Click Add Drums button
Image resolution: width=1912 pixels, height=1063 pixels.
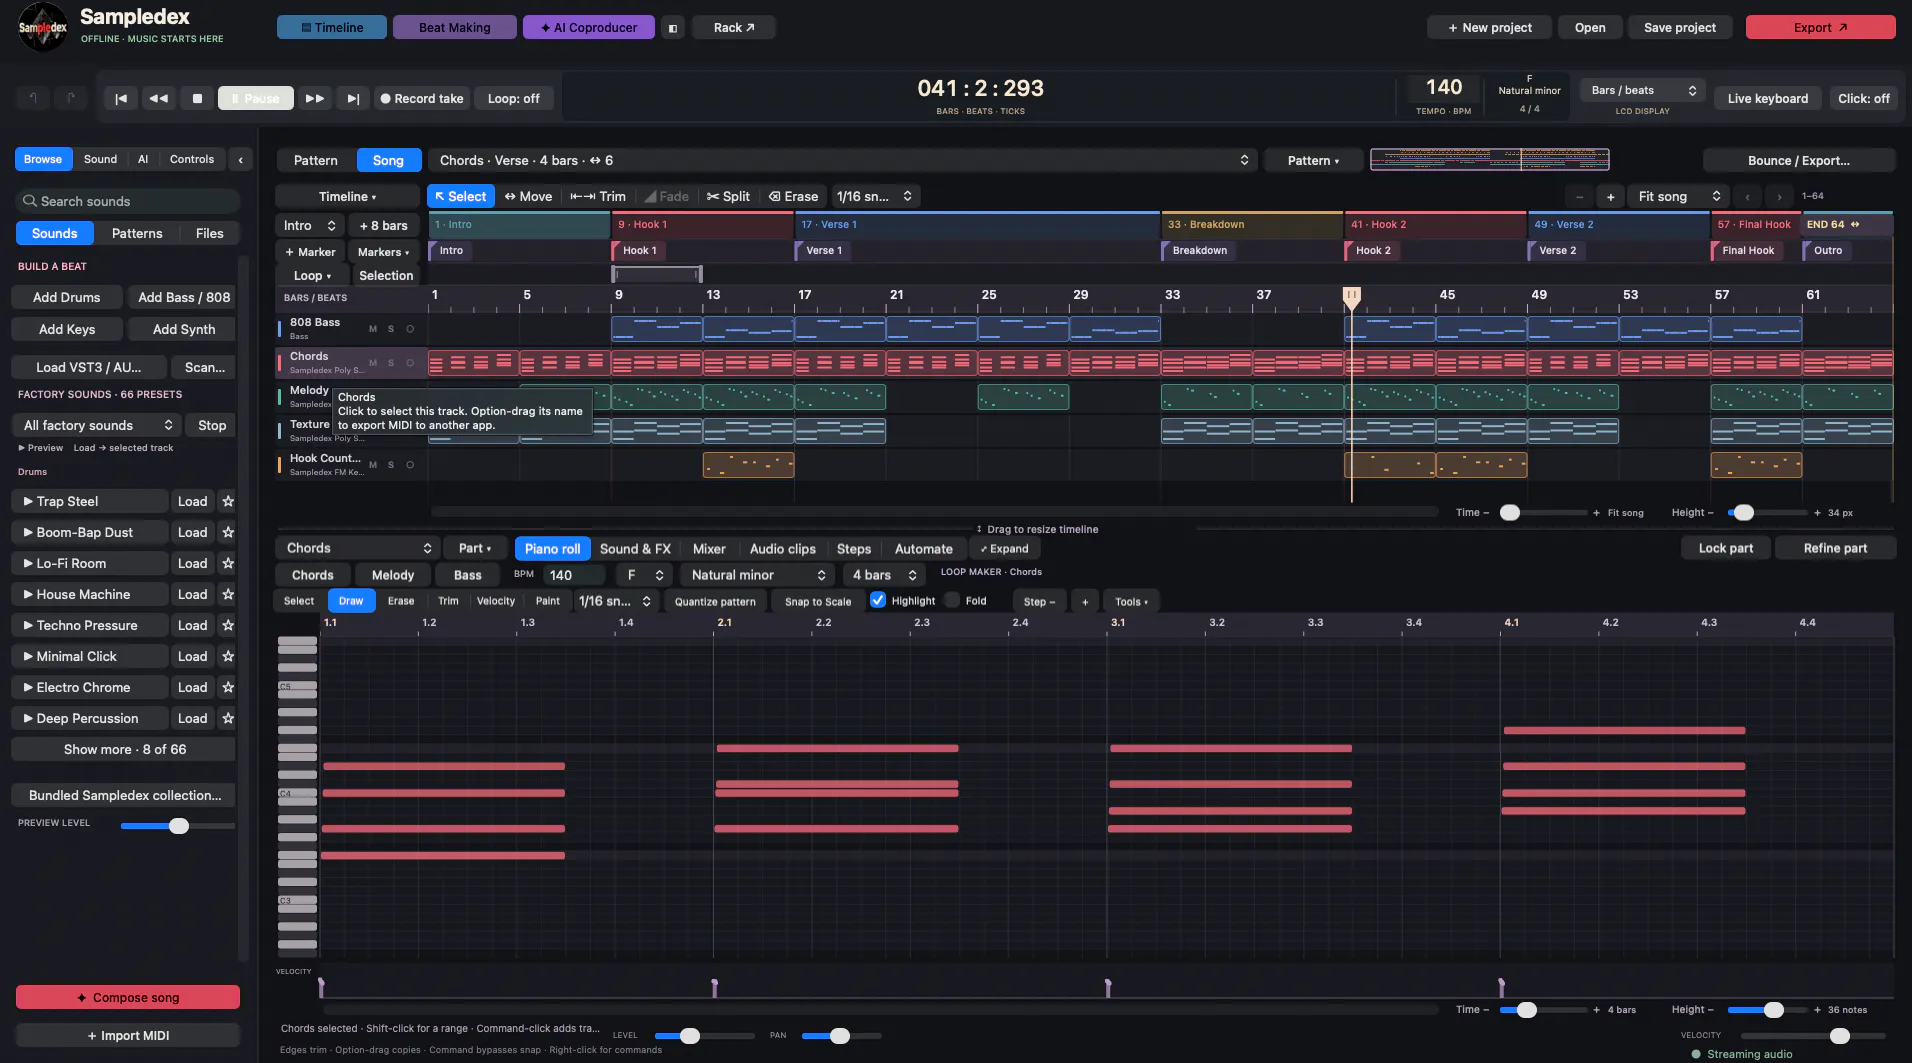(66, 297)
